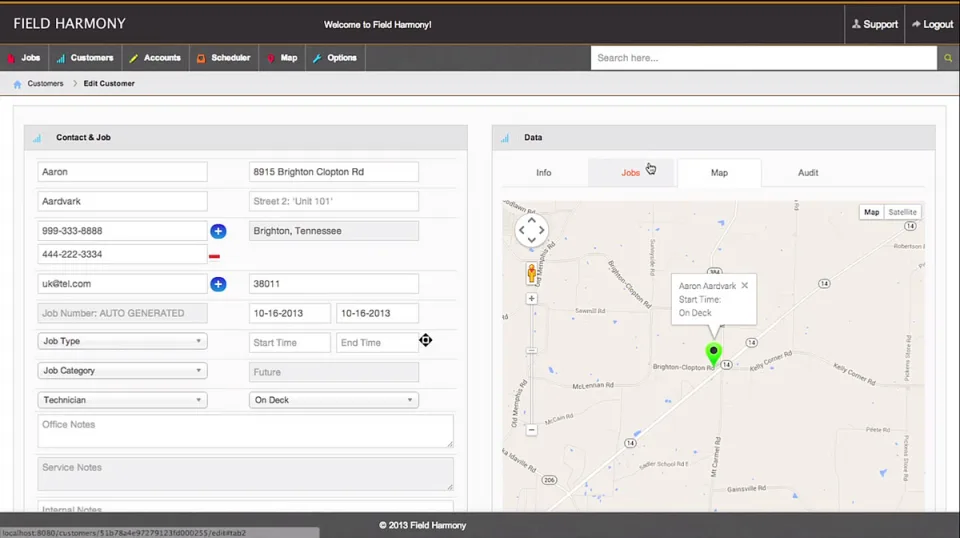Viewport: 960px width, 538px height.
Task: Click the green location marker pin
Action: click(x=713, y=353)
